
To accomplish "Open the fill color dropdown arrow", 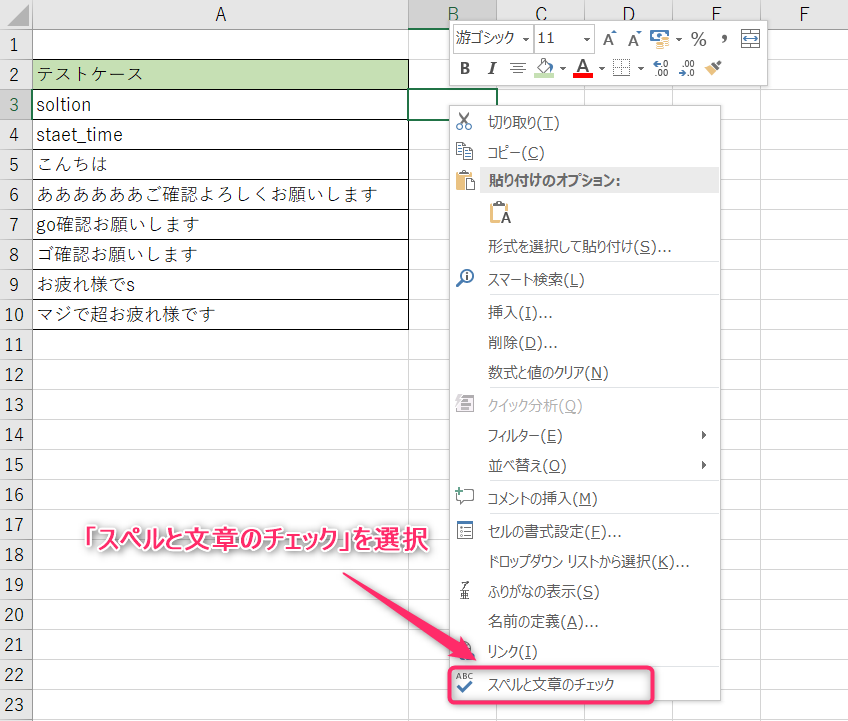I will point(562,69).
